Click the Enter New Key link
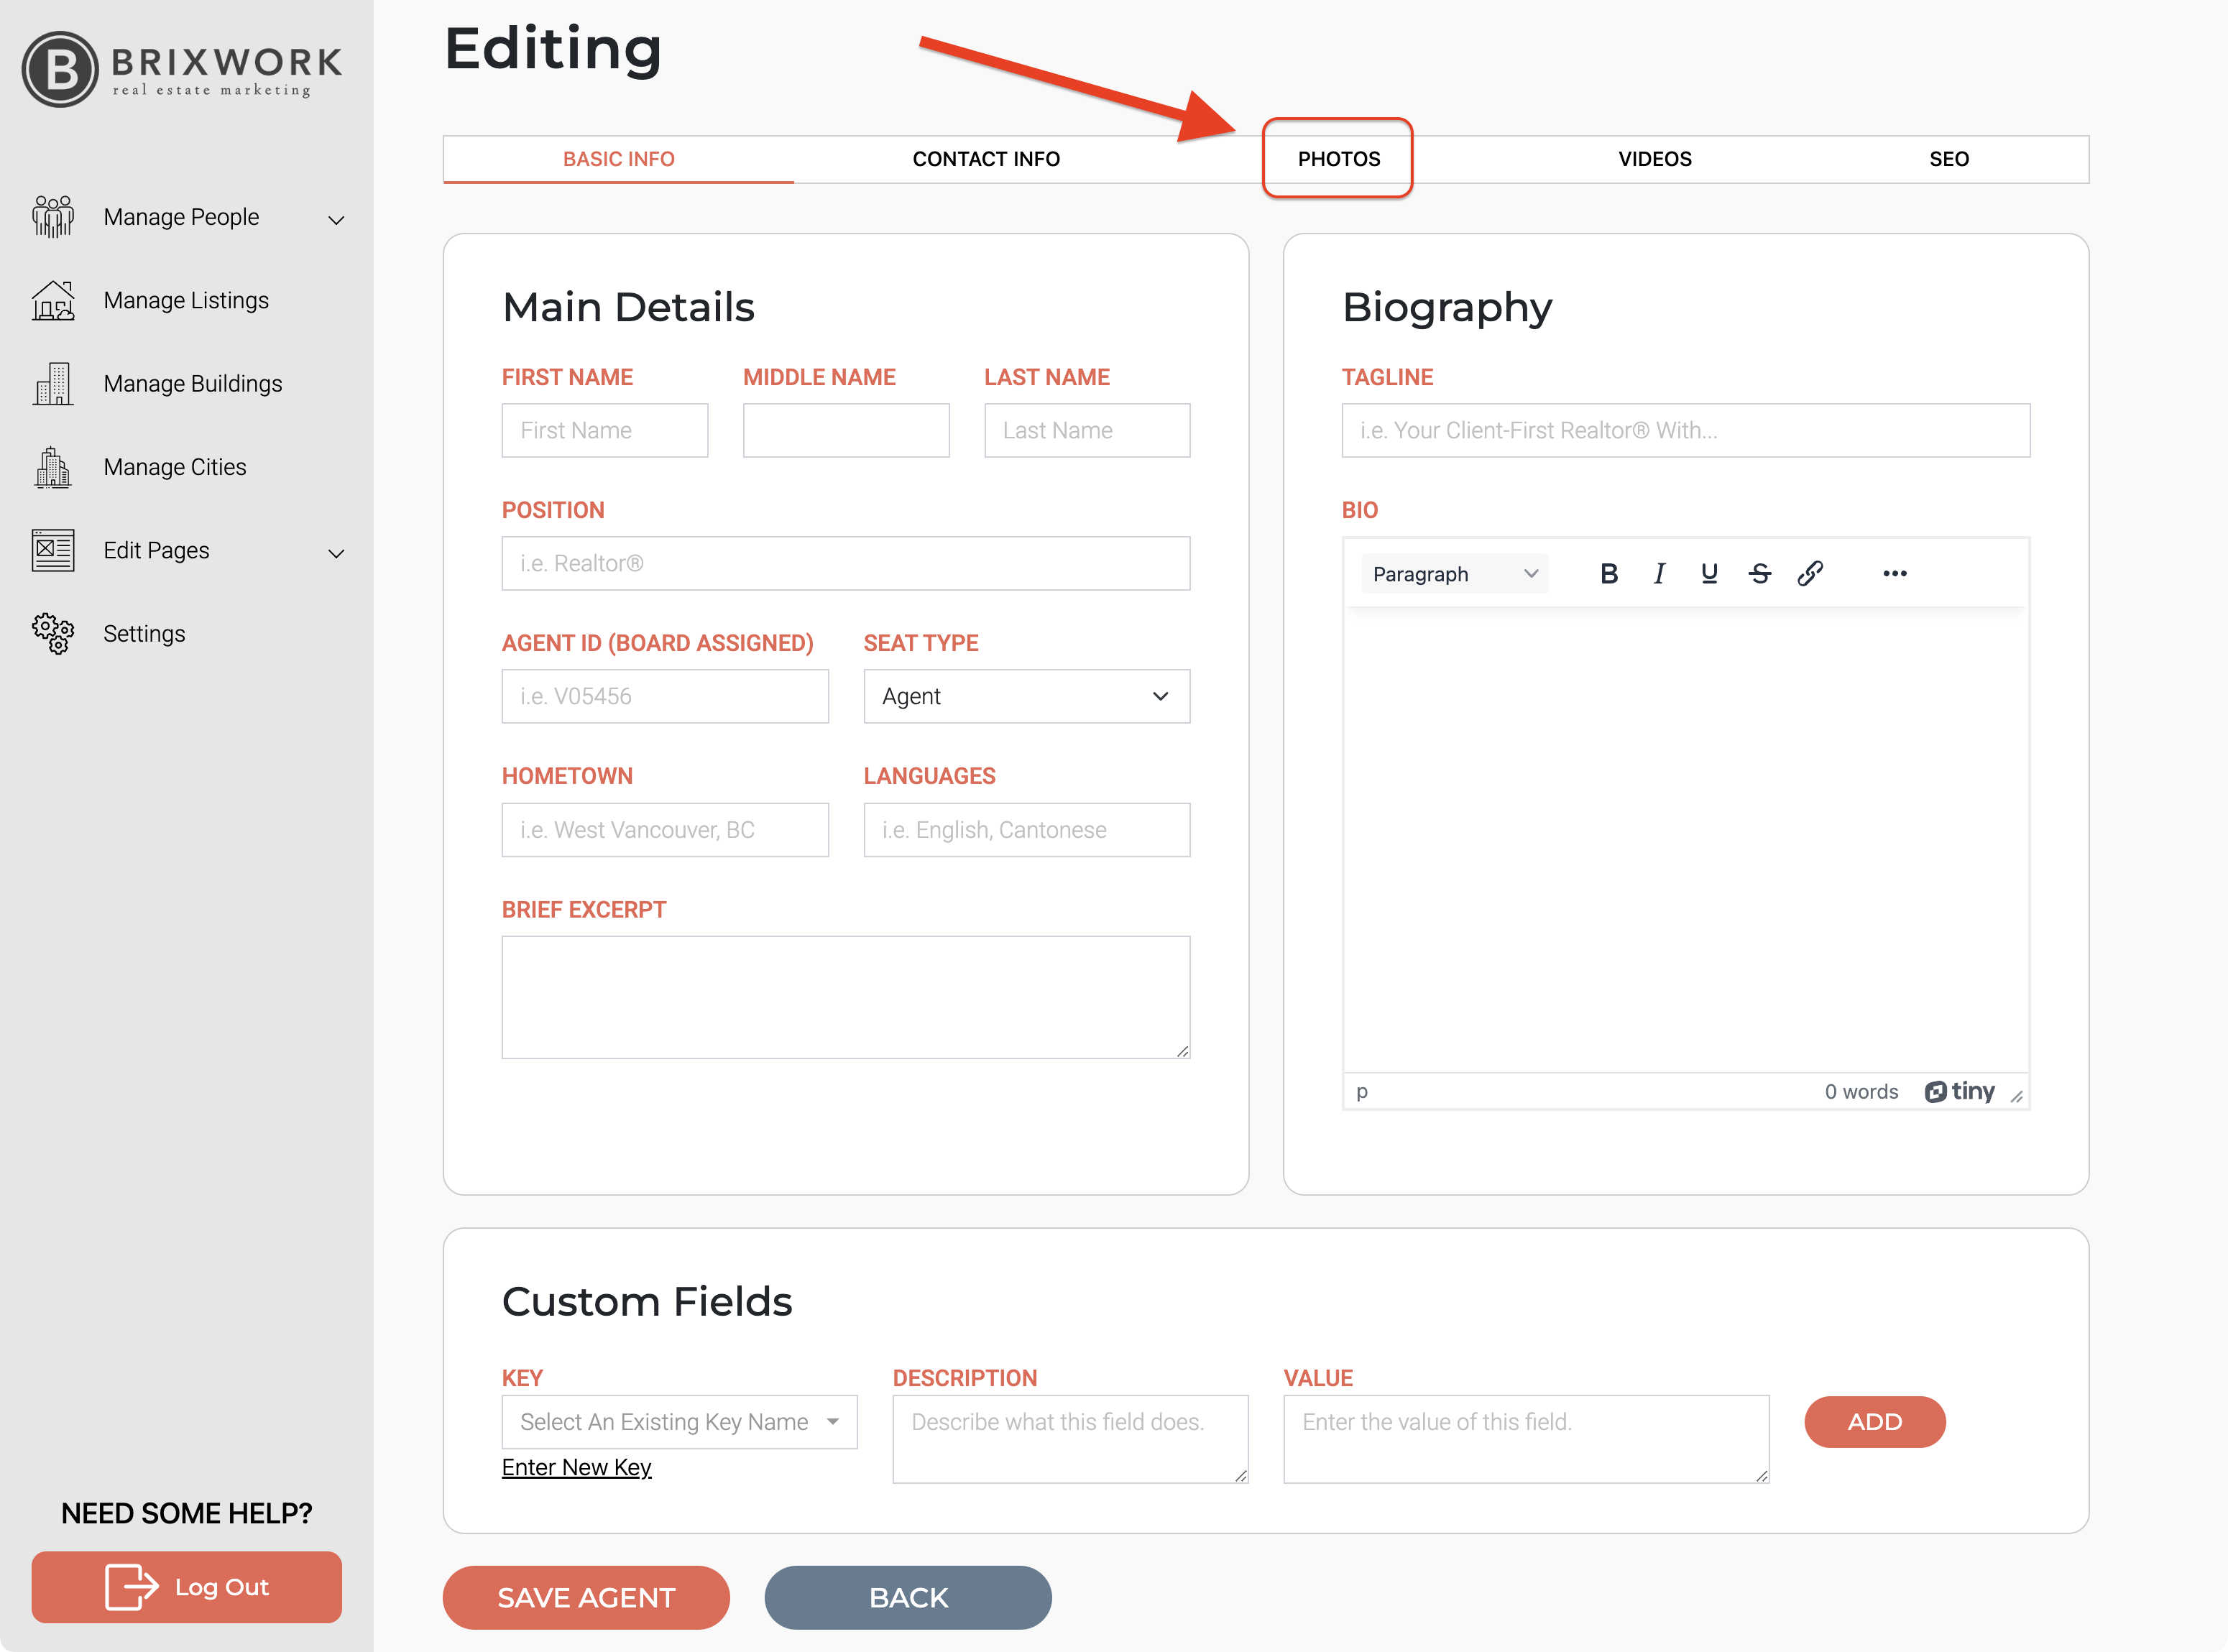2228x1652 pixels. 576,1467
